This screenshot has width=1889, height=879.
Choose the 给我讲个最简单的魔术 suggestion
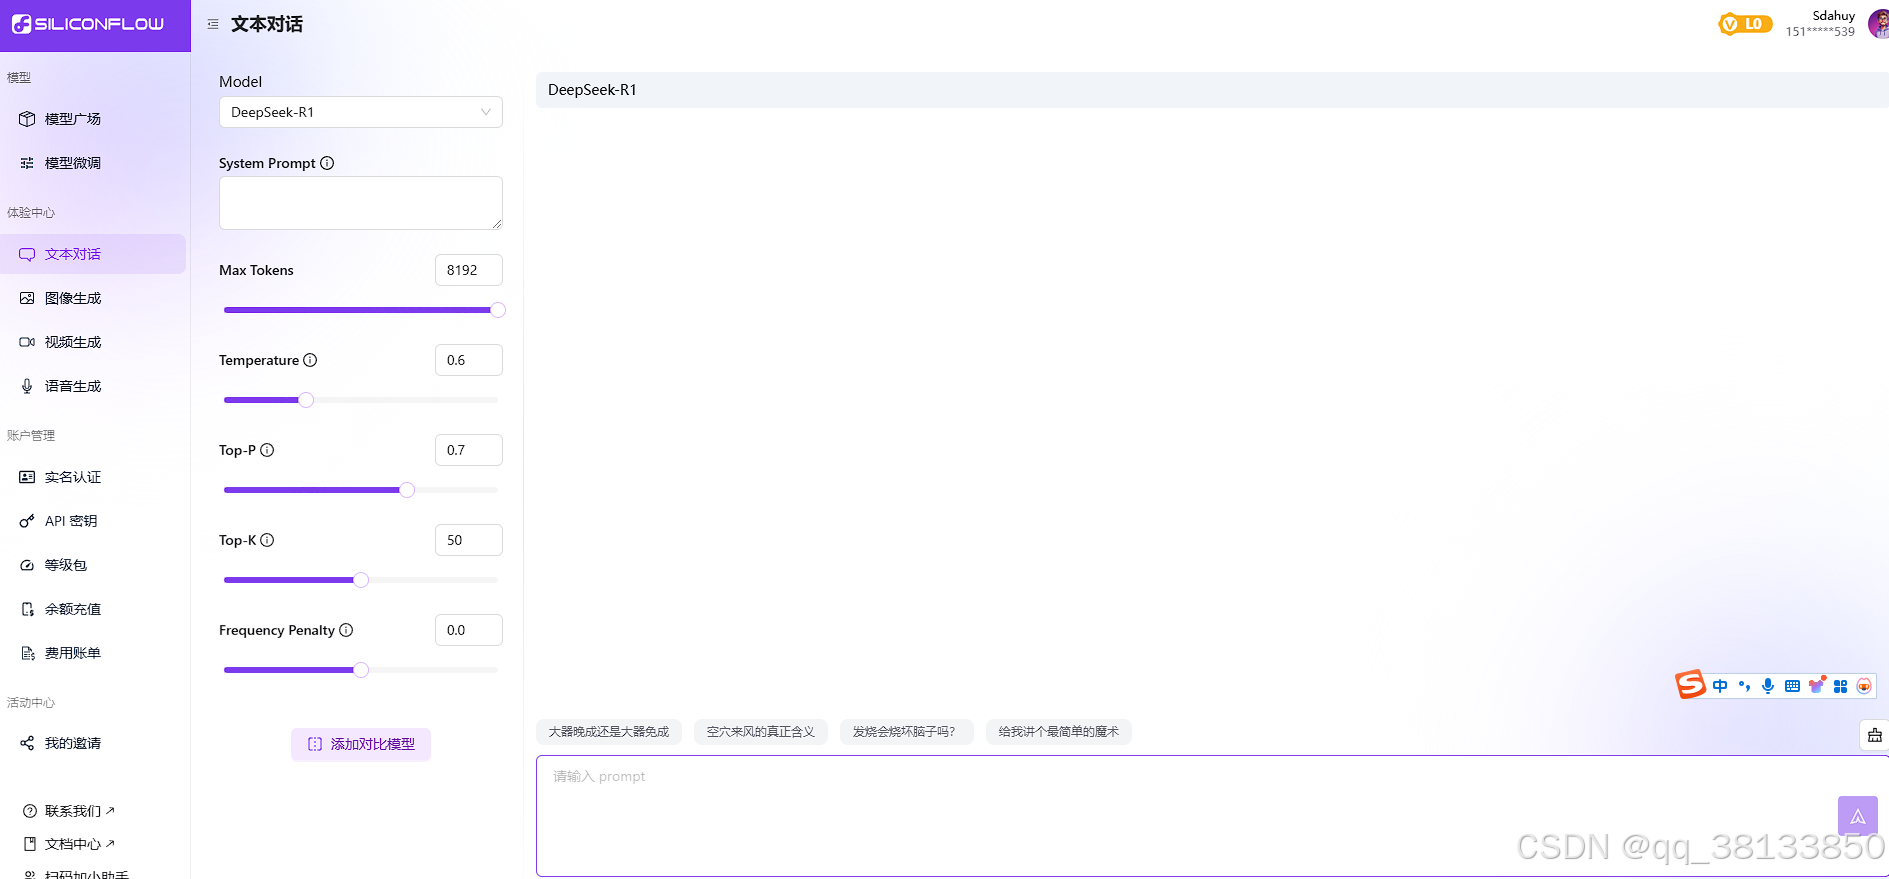tap(1059, 732)
